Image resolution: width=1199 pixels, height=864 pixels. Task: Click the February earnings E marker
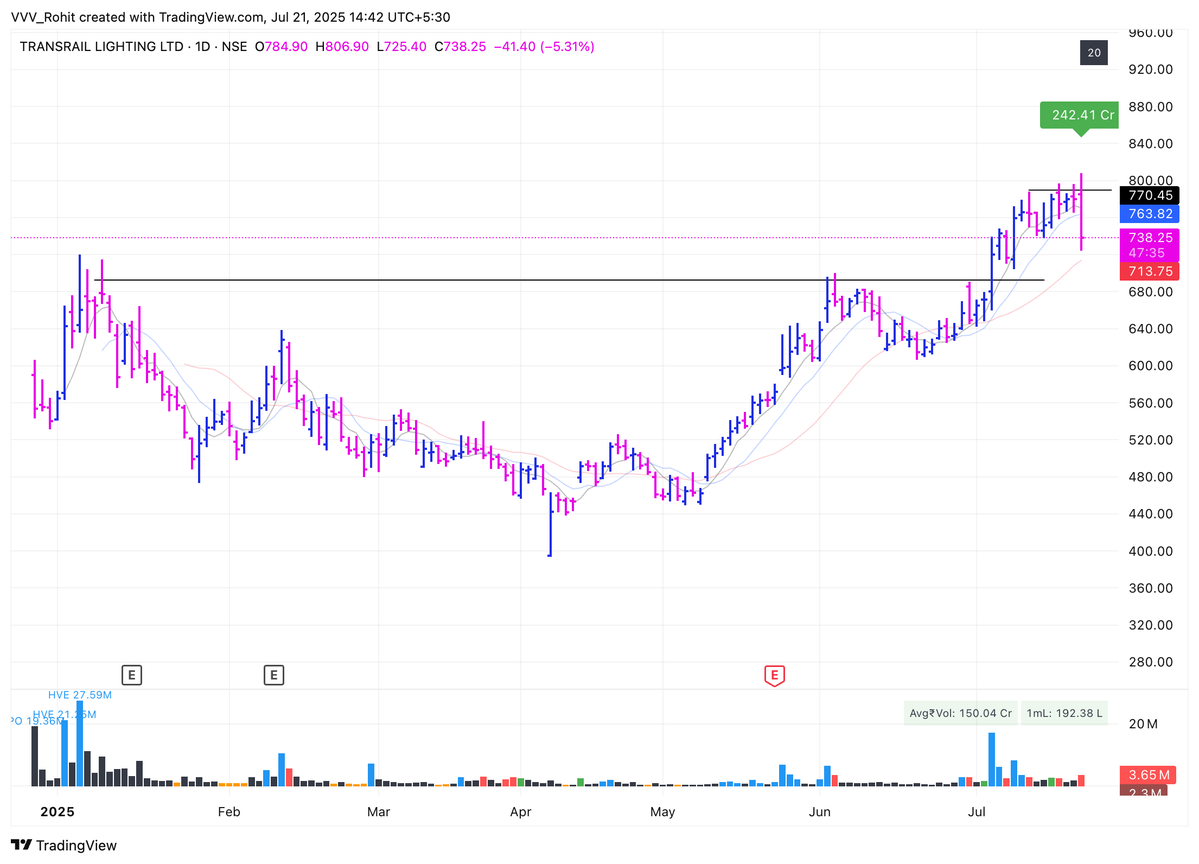coord(274,675)
